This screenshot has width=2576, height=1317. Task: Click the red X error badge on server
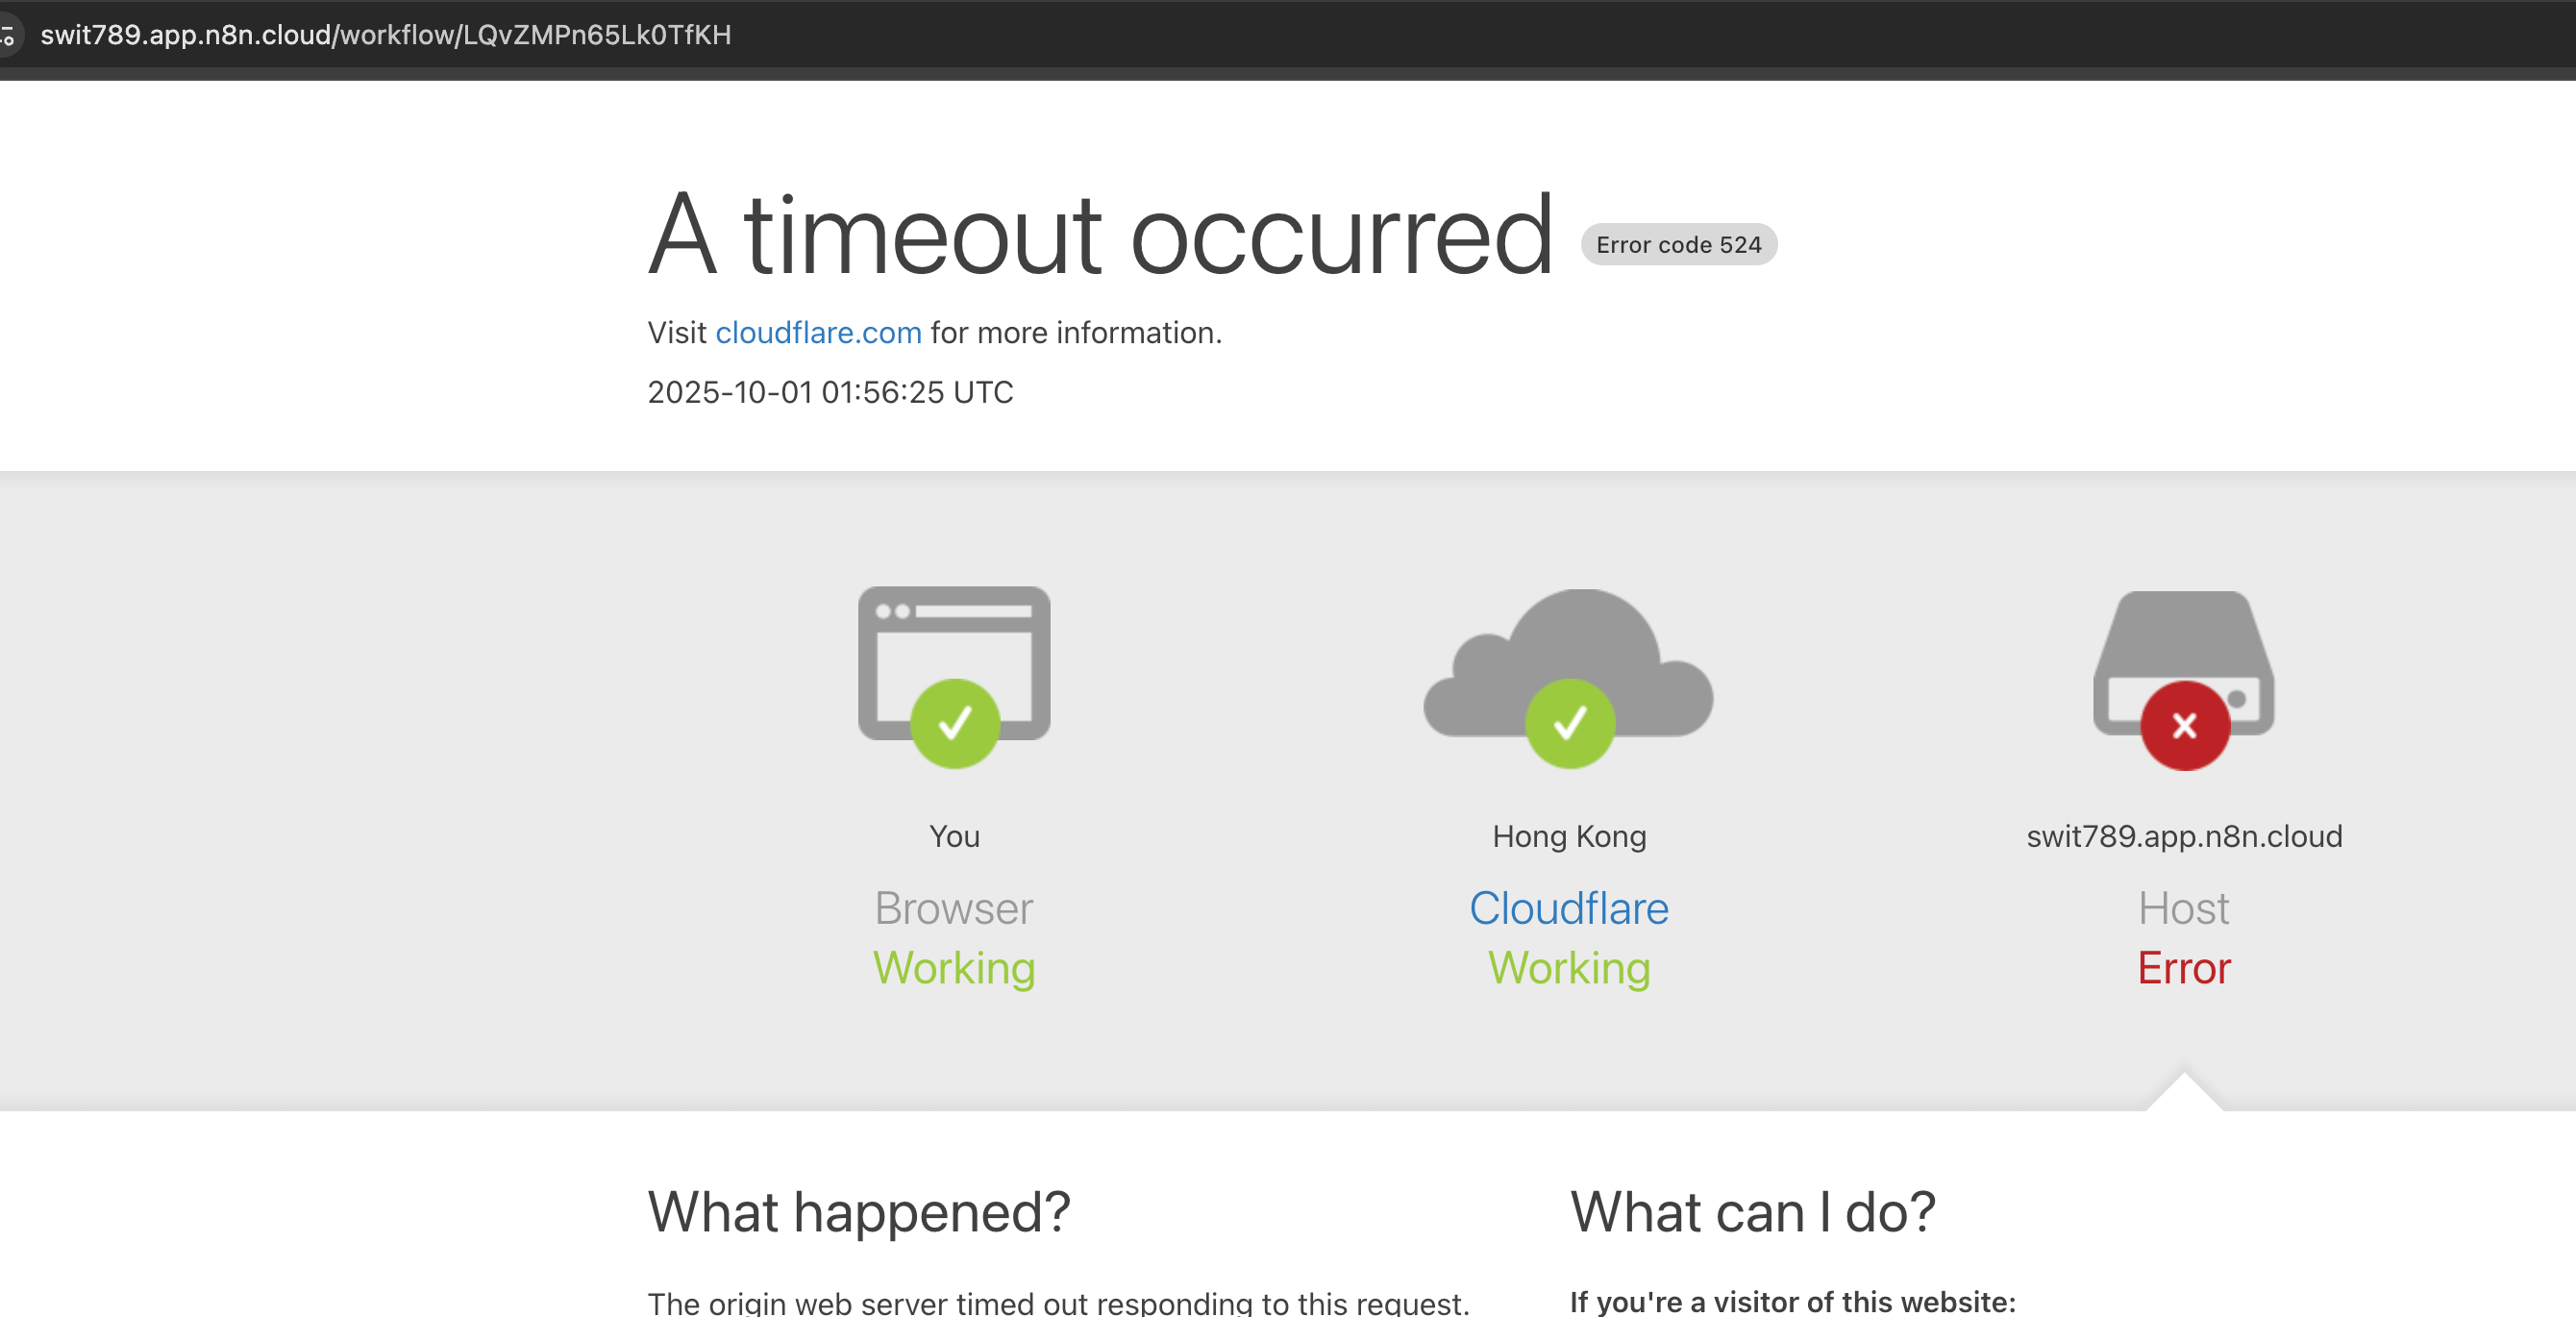[2184, 726]
